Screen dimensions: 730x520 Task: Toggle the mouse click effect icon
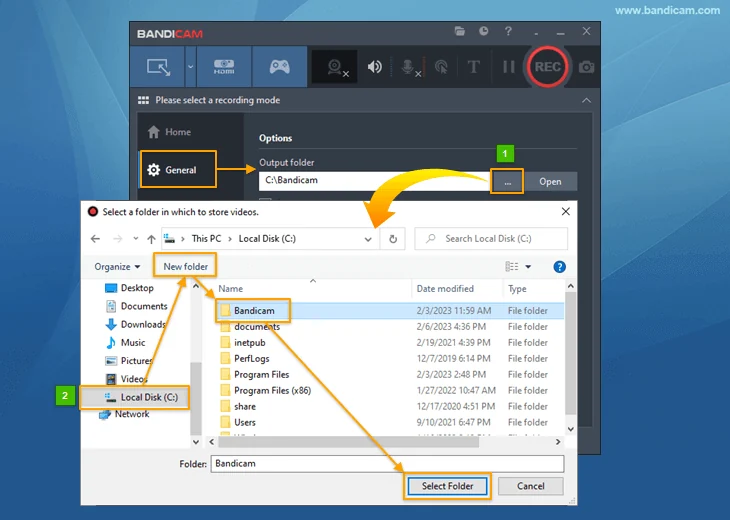(x=441, y=67)
